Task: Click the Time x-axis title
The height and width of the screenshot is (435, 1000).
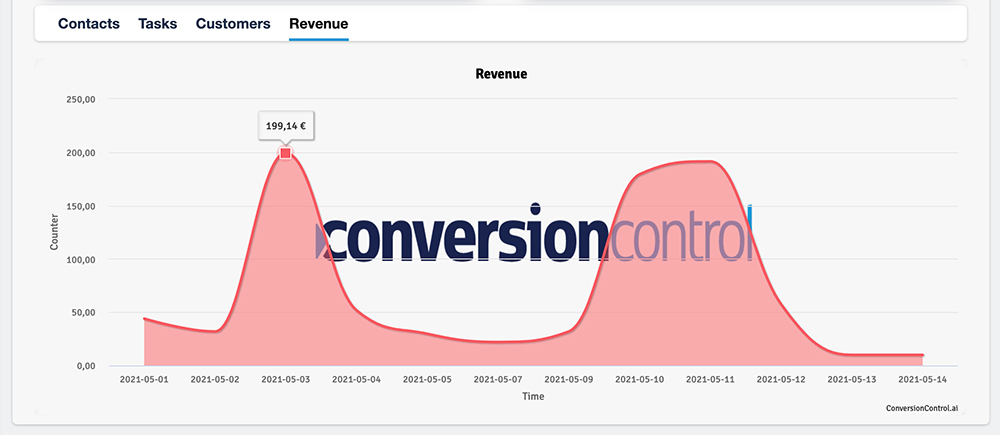Action: [x=533, y=396]
